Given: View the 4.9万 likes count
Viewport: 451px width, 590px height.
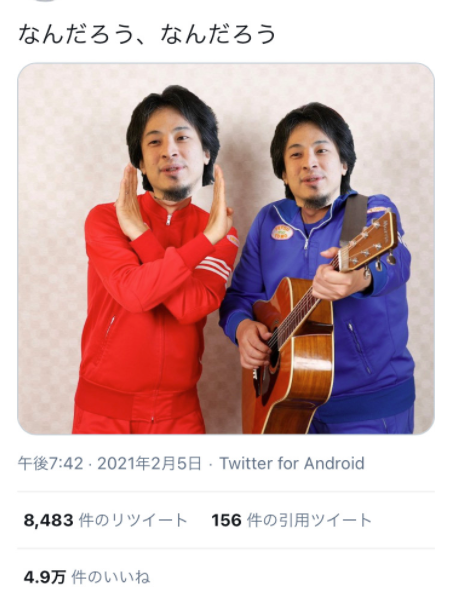Looking at the screenshot, I should pos(45,577).
